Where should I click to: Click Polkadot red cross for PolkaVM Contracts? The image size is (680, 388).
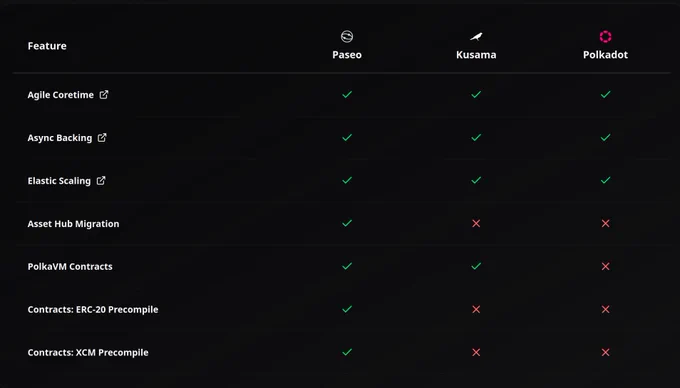point(605,266)
